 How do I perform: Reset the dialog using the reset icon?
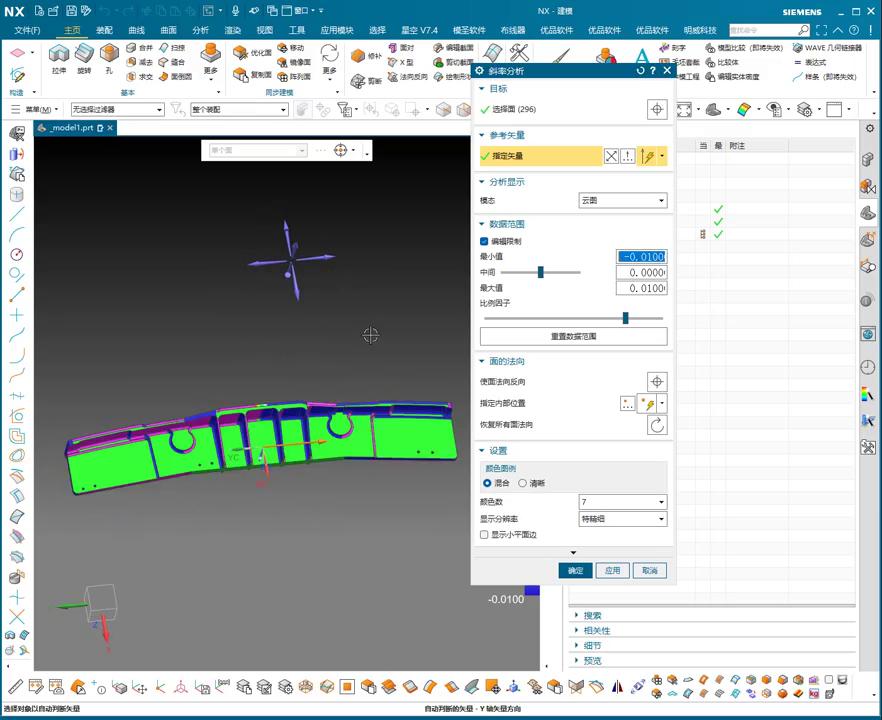coord(640,71)
